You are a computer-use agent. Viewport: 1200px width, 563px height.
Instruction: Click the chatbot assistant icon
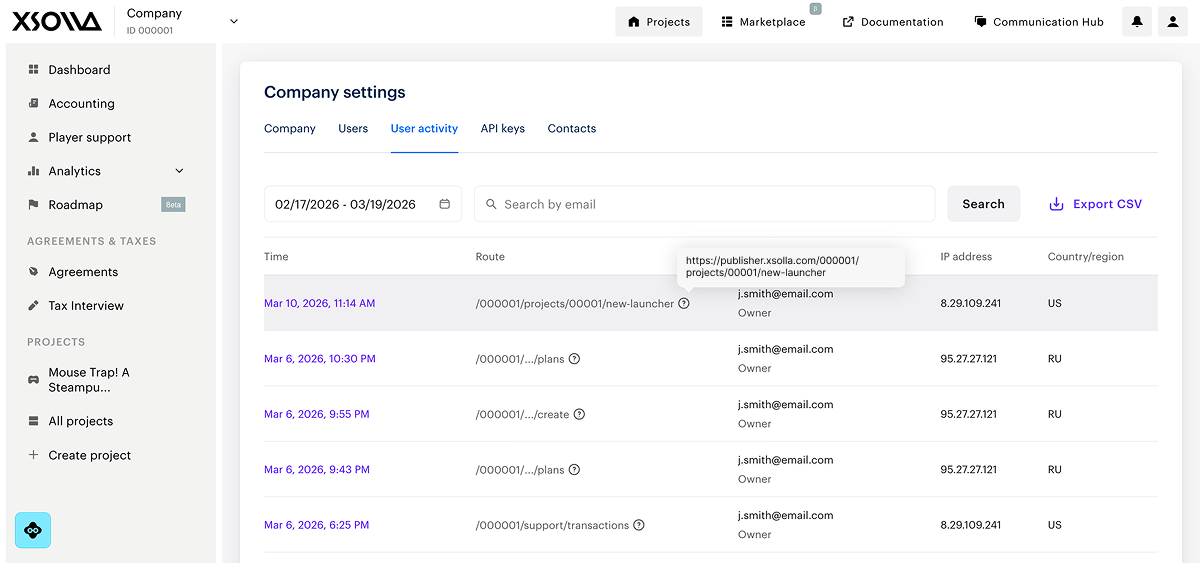[x=33, y=530]
